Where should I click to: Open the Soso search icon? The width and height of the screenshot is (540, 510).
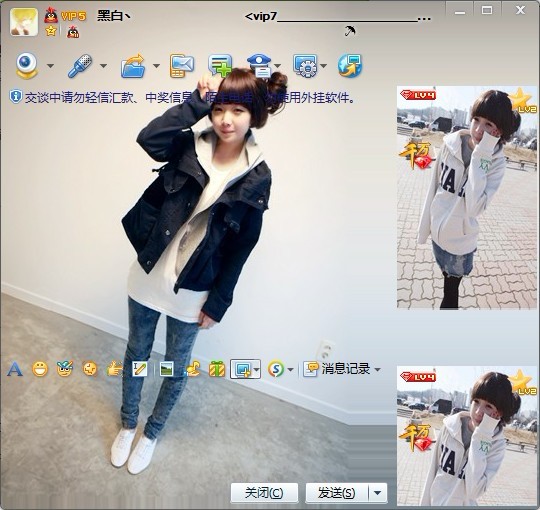(x=276, y=369)
